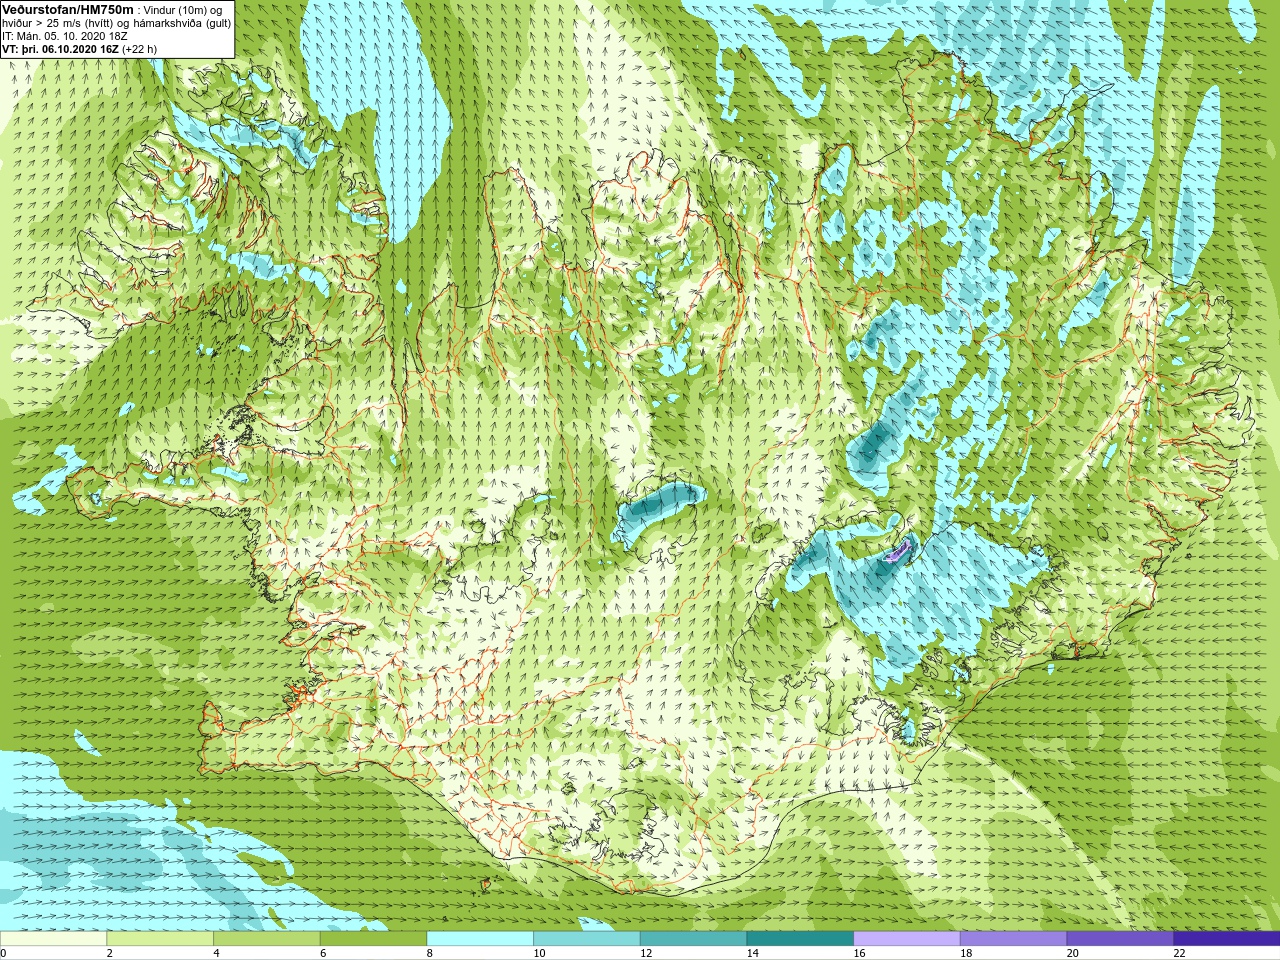Screen dimensions: 1280x960
Task: Click the "IT: Mán. 05. 10. 2020 18Z" line
Action: coord(65,35)
